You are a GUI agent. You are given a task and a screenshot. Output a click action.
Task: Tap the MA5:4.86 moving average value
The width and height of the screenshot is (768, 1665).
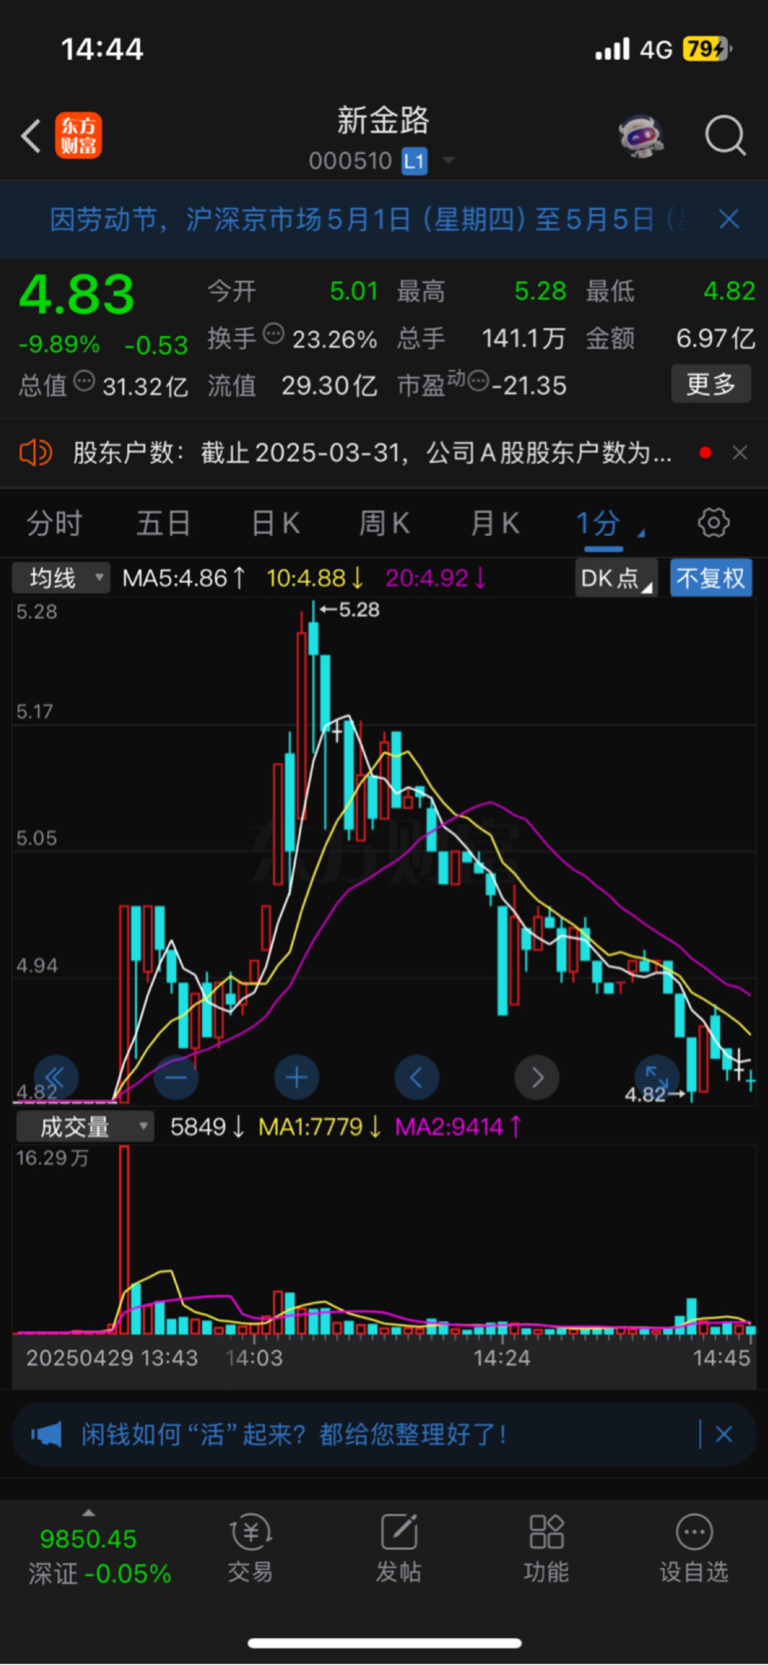183,578
